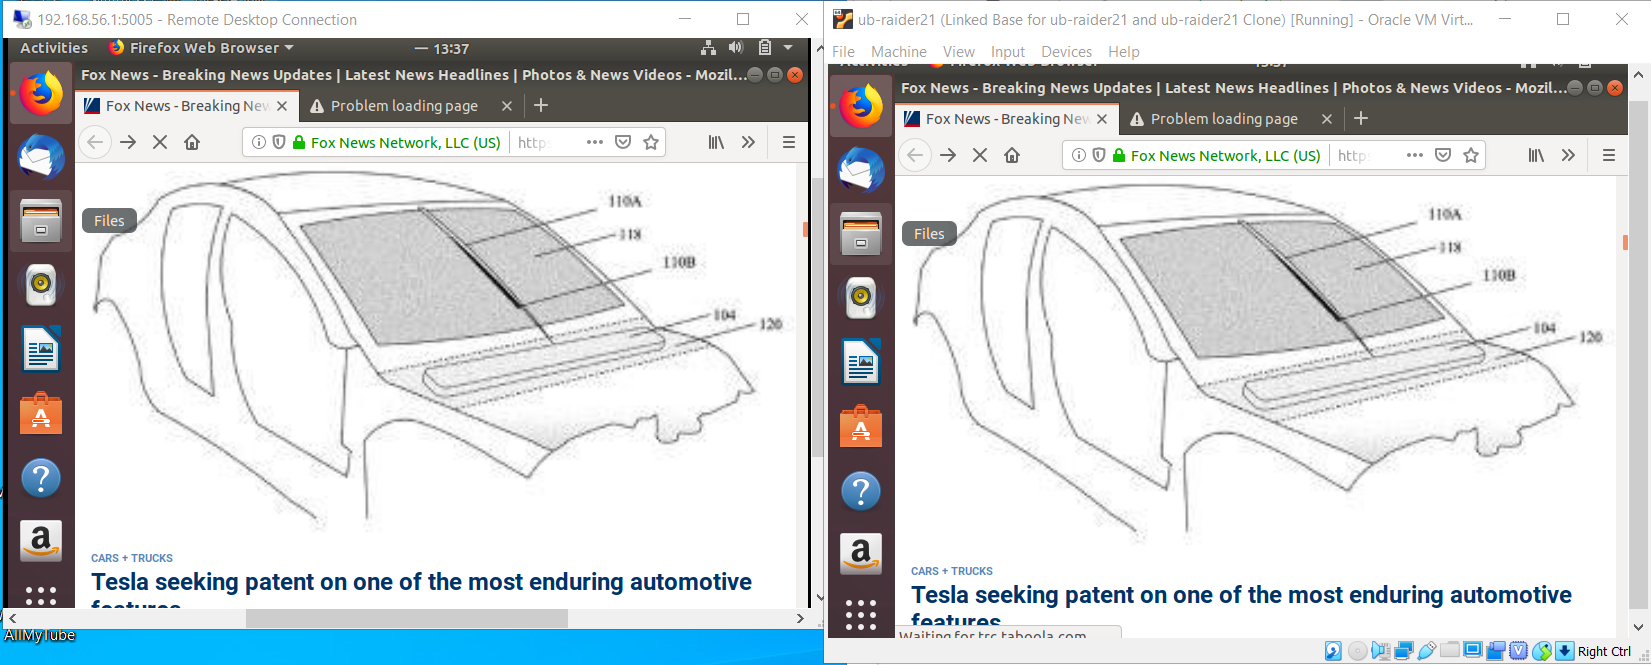Open Amazon launcher in the VirtualBox VM dock

point(861,554)
